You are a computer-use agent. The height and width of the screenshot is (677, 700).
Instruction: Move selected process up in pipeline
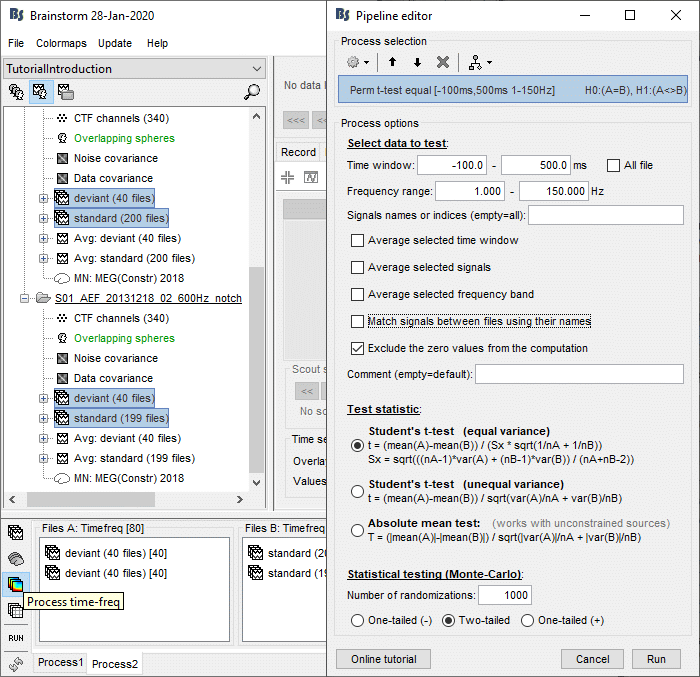(x=393, y=62)
